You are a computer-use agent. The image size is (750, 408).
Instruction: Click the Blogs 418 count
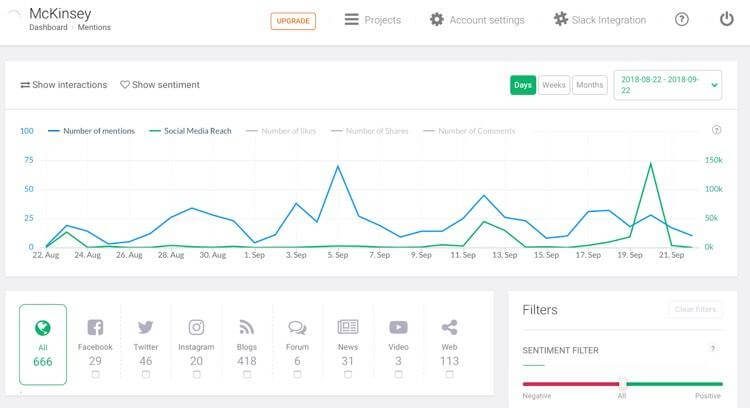(x=247, y=361)
